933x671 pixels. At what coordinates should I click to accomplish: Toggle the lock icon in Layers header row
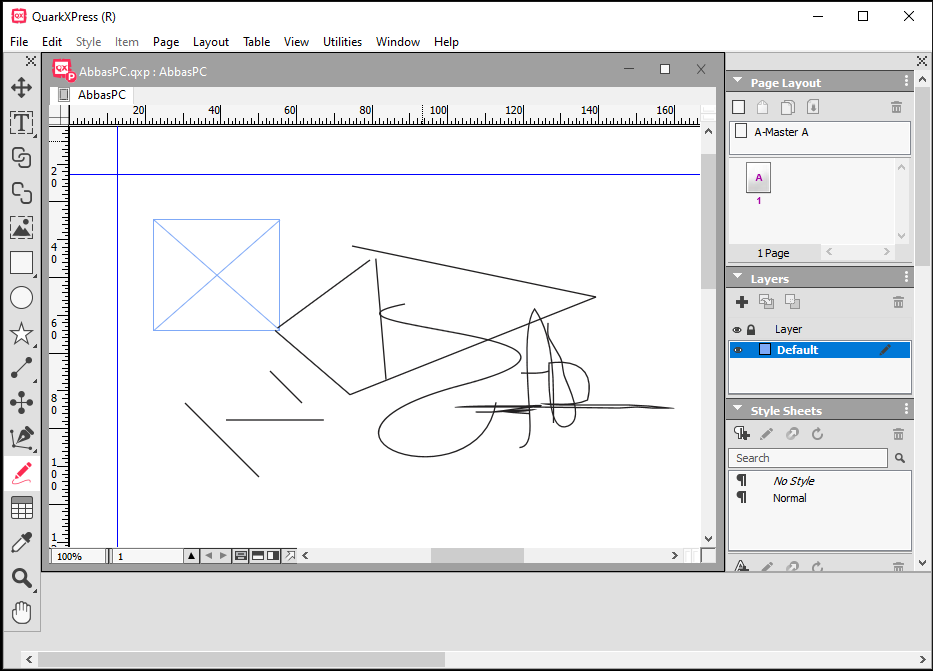751,330
